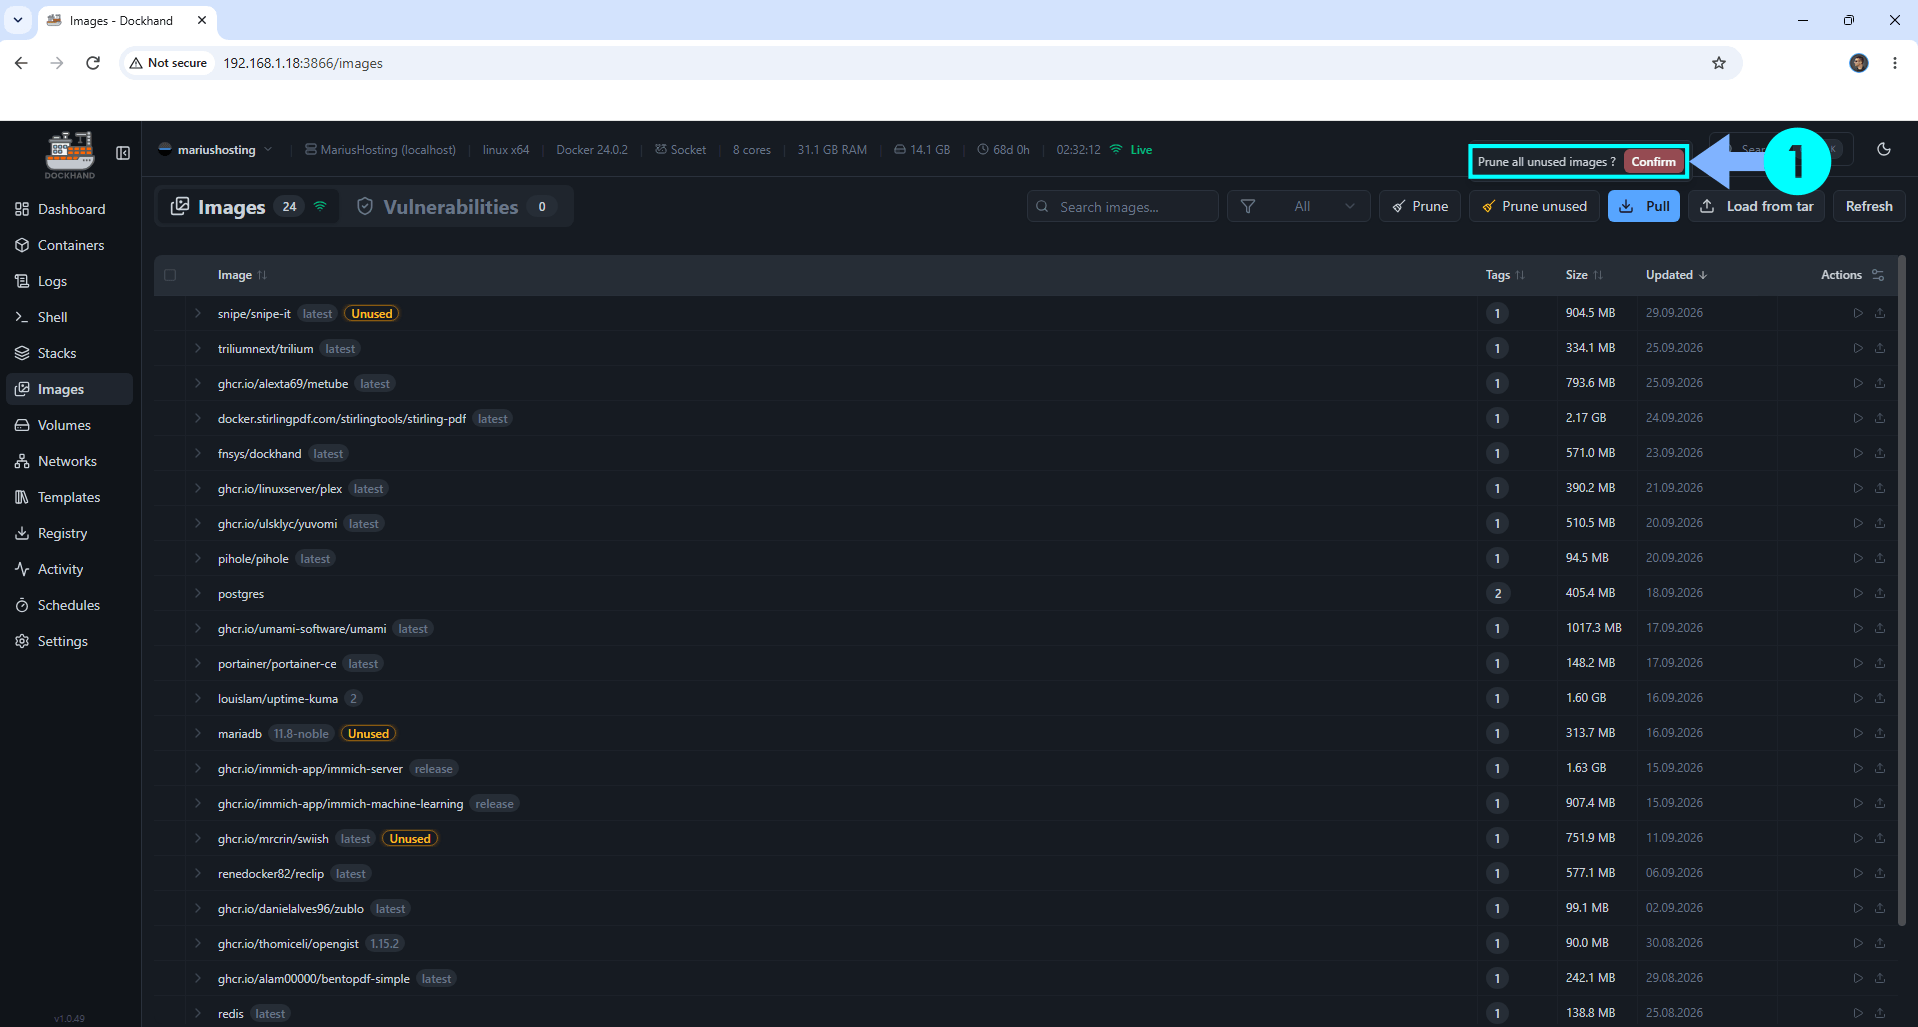Sort by the Tags column

point(1505,275)
